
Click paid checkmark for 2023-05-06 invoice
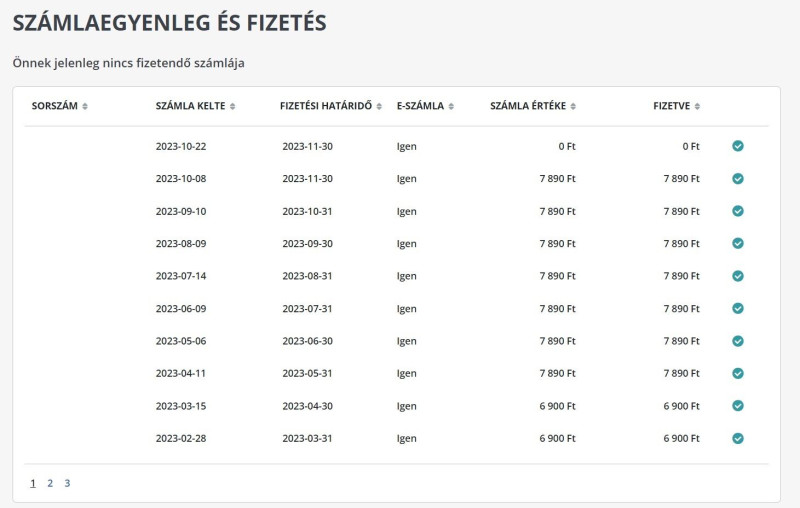738,341
